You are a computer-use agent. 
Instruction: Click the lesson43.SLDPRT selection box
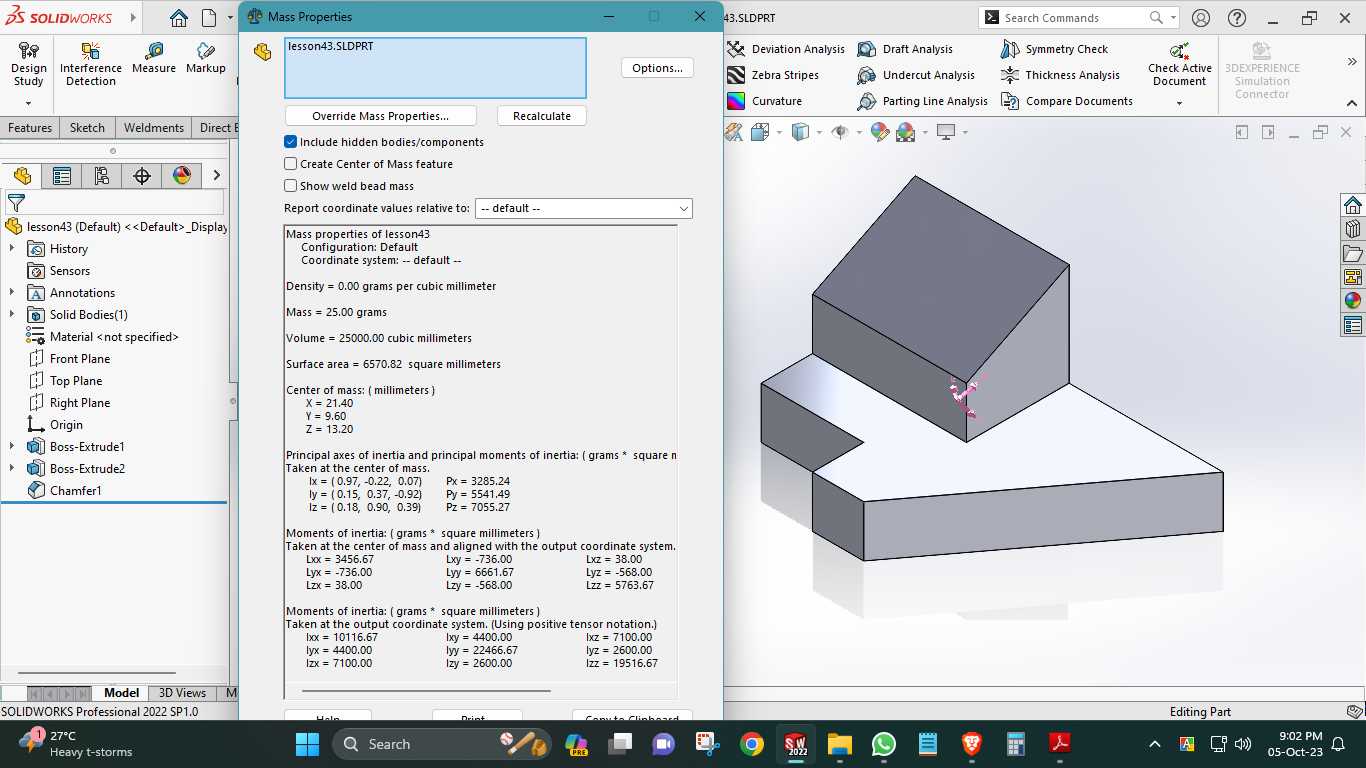[x=435, y=68]
